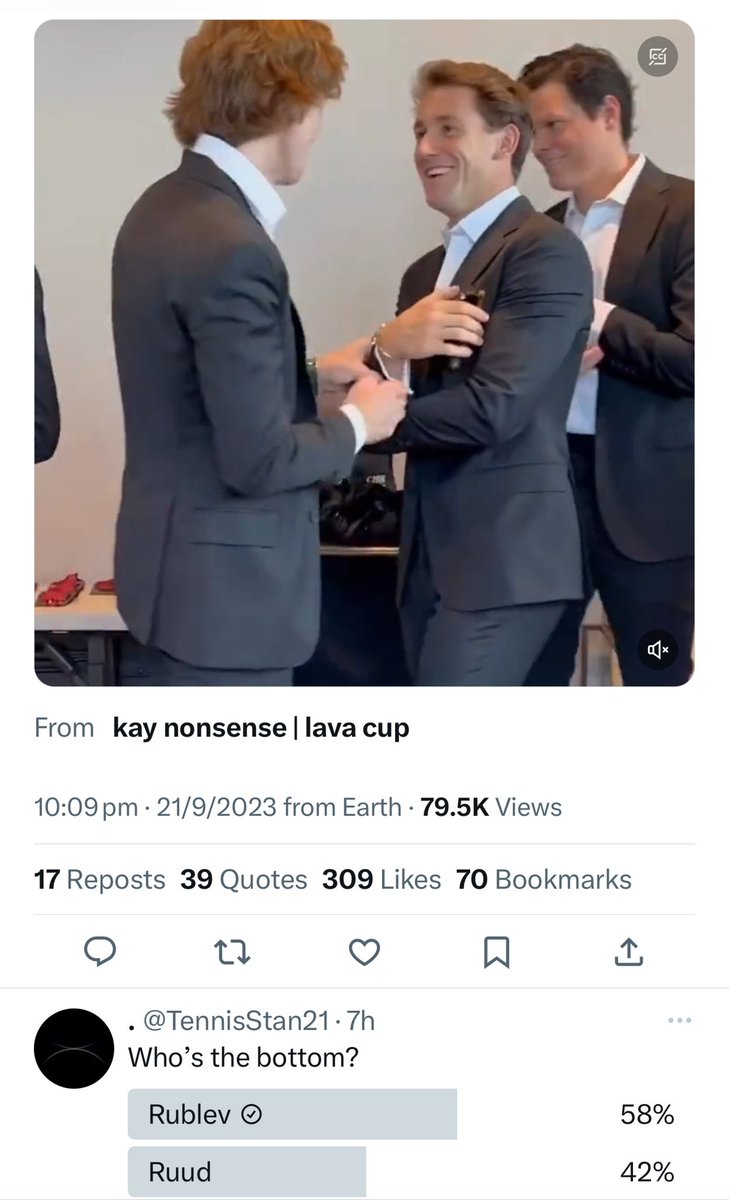Image resolution: width=729 pixels, height=1200 pixels.
Task: Select the Ruud poll option
Action: click(401, 1171)
